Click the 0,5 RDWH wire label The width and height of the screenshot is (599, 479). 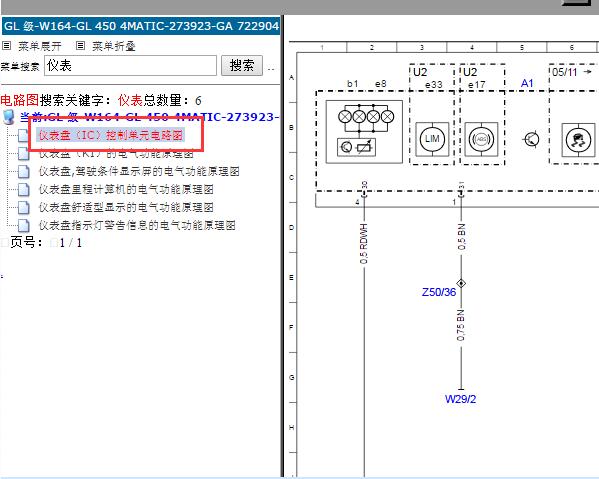[364, 243]
